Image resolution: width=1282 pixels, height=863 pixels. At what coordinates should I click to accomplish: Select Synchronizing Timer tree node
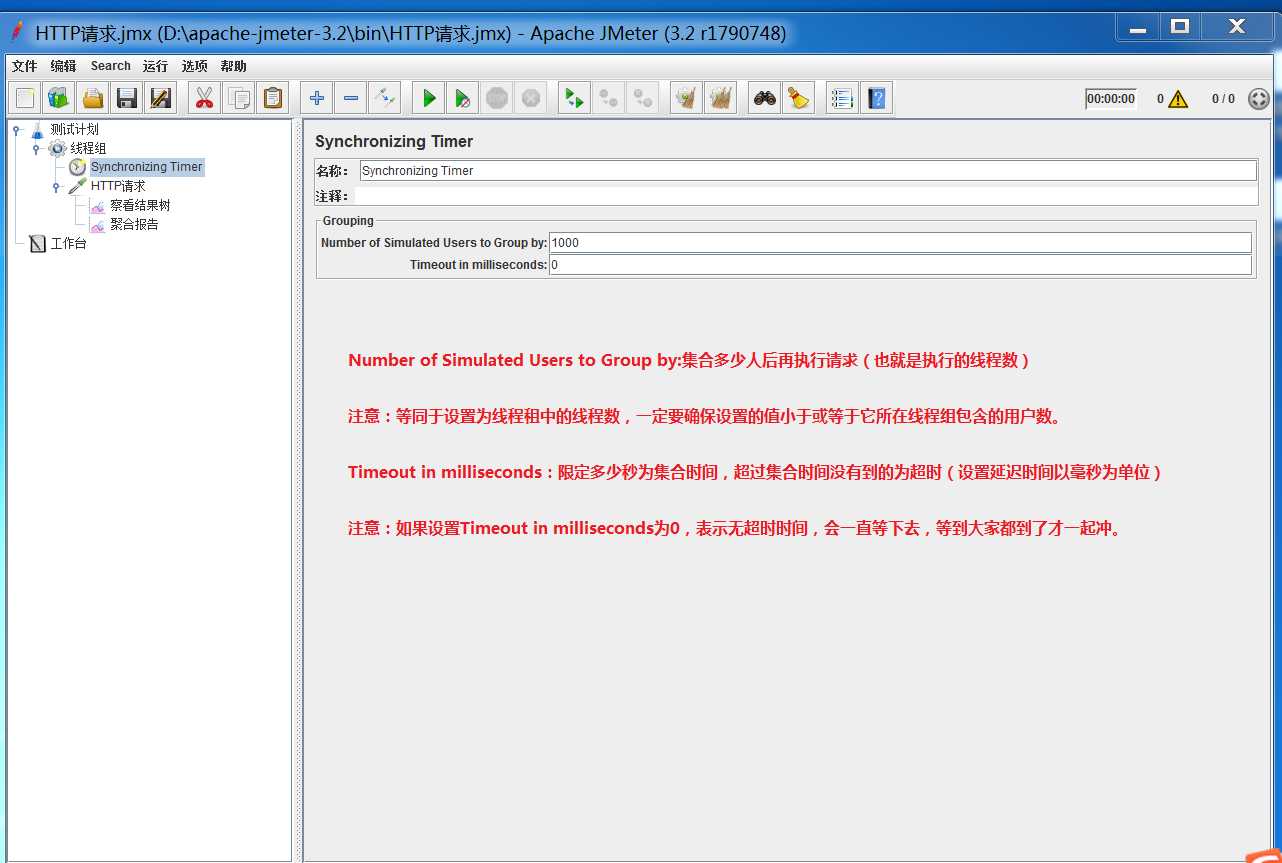146,167
